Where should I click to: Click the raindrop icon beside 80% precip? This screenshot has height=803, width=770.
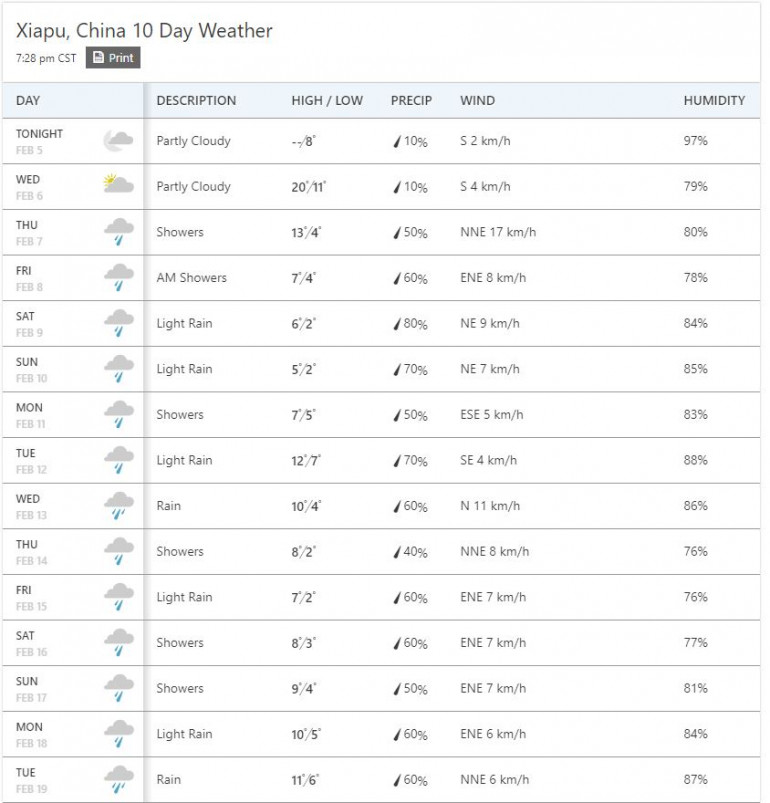point(396,324)
